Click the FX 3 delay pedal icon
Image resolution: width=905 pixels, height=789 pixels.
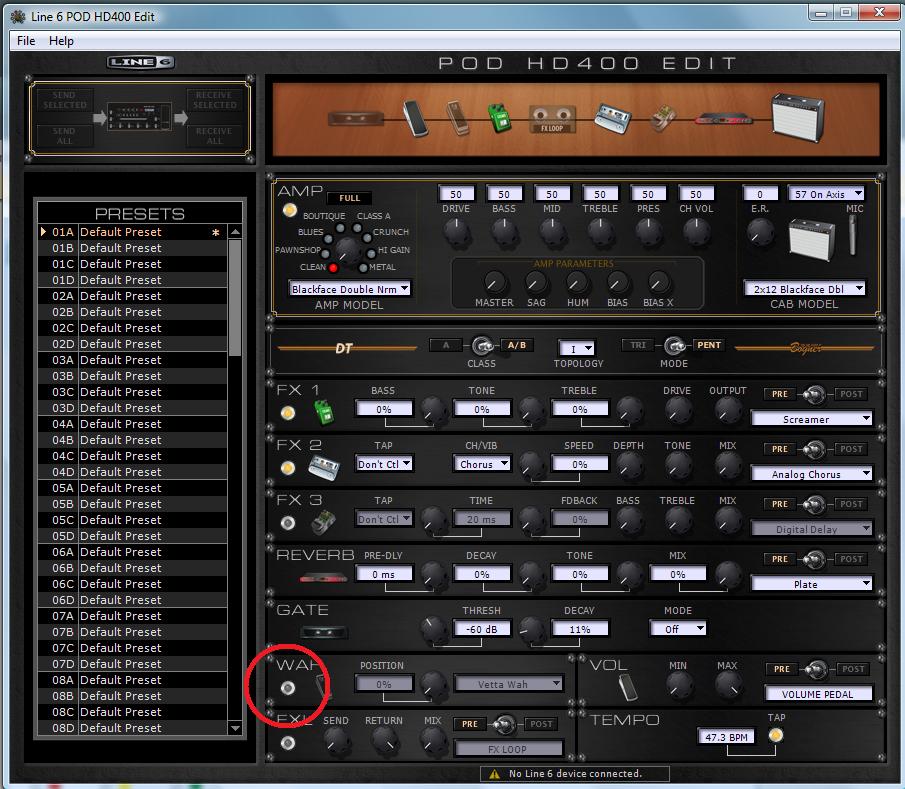[x=324, y=522]
